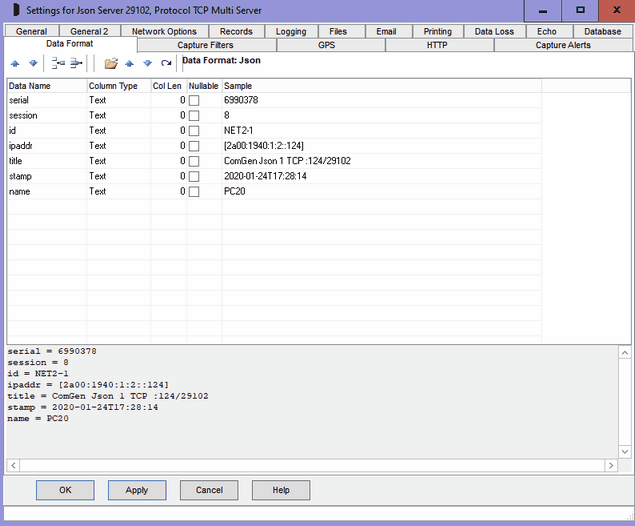
Task: Open the Printing tab
Action: (x=437, y=32)
